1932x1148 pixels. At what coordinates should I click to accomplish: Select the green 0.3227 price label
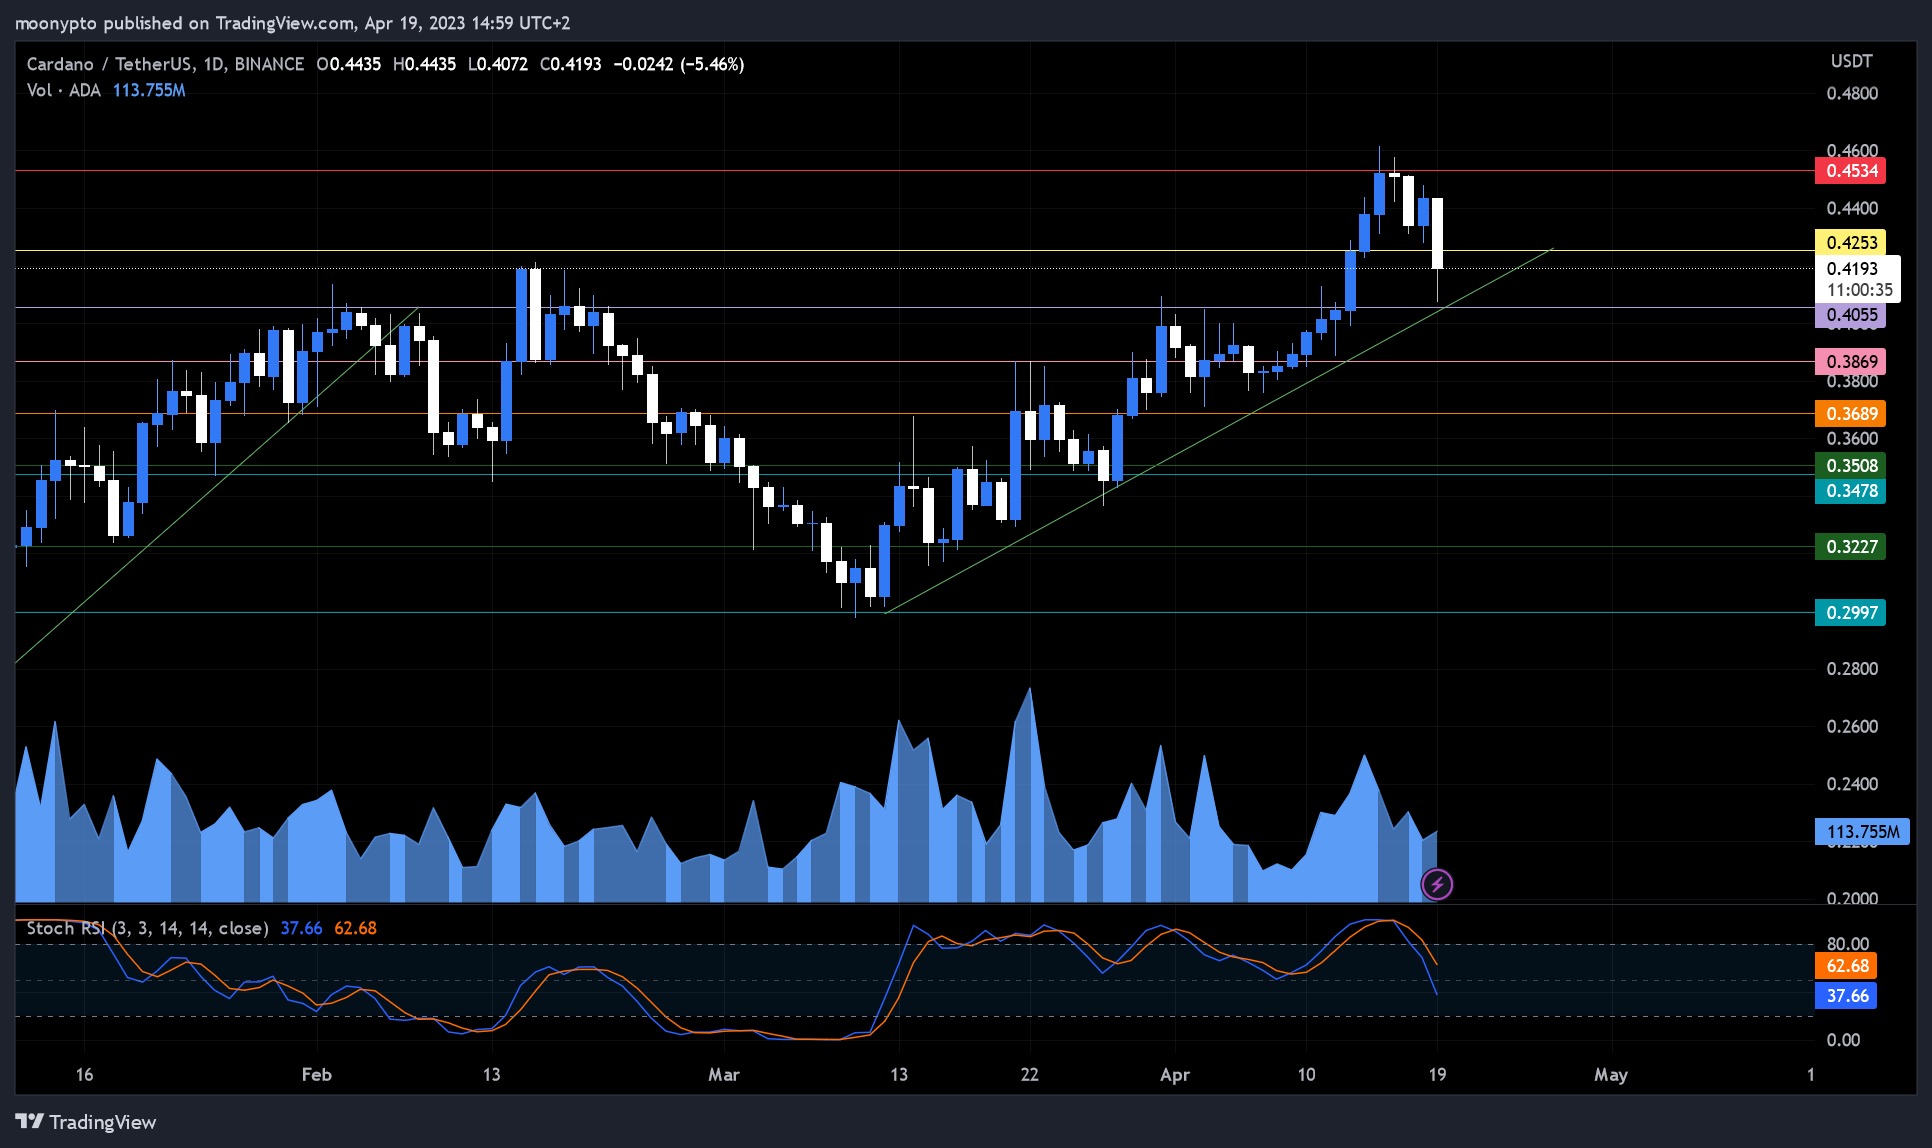click(x=1851, y=547)
